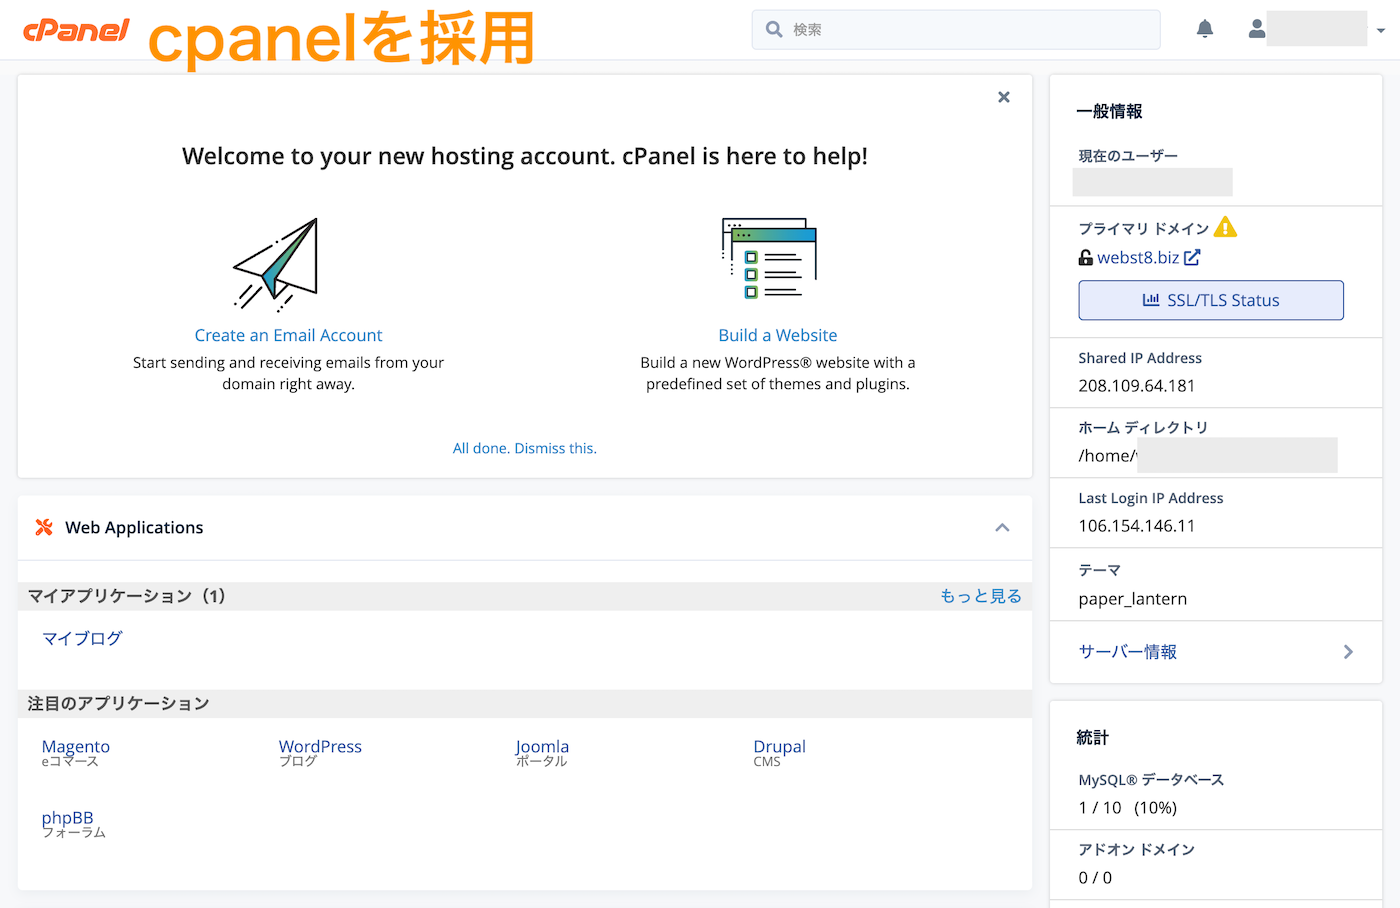Open the SSL/TLS Status button
The height and width of the screenshot is (908, 1400).
pyautogui.click(x=1211, y=300)
